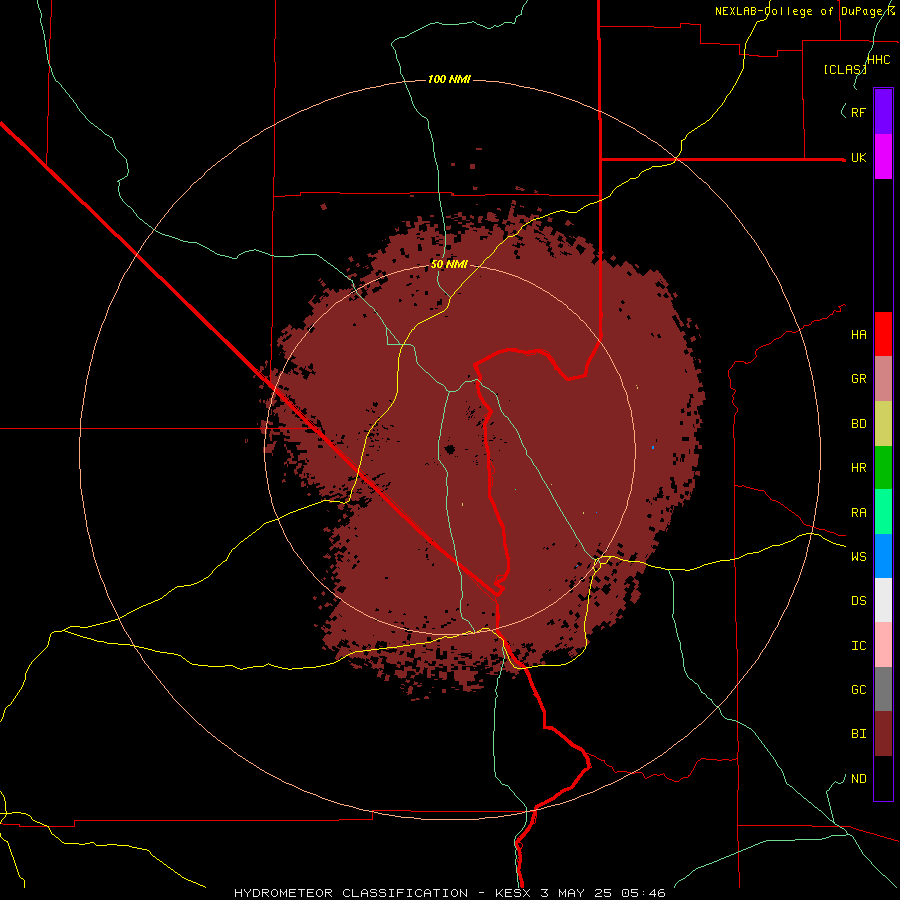The image size is (900, 900).
Task: Click the DS white legend swatch
Action: pyautogui.click(x=883, y=600)
